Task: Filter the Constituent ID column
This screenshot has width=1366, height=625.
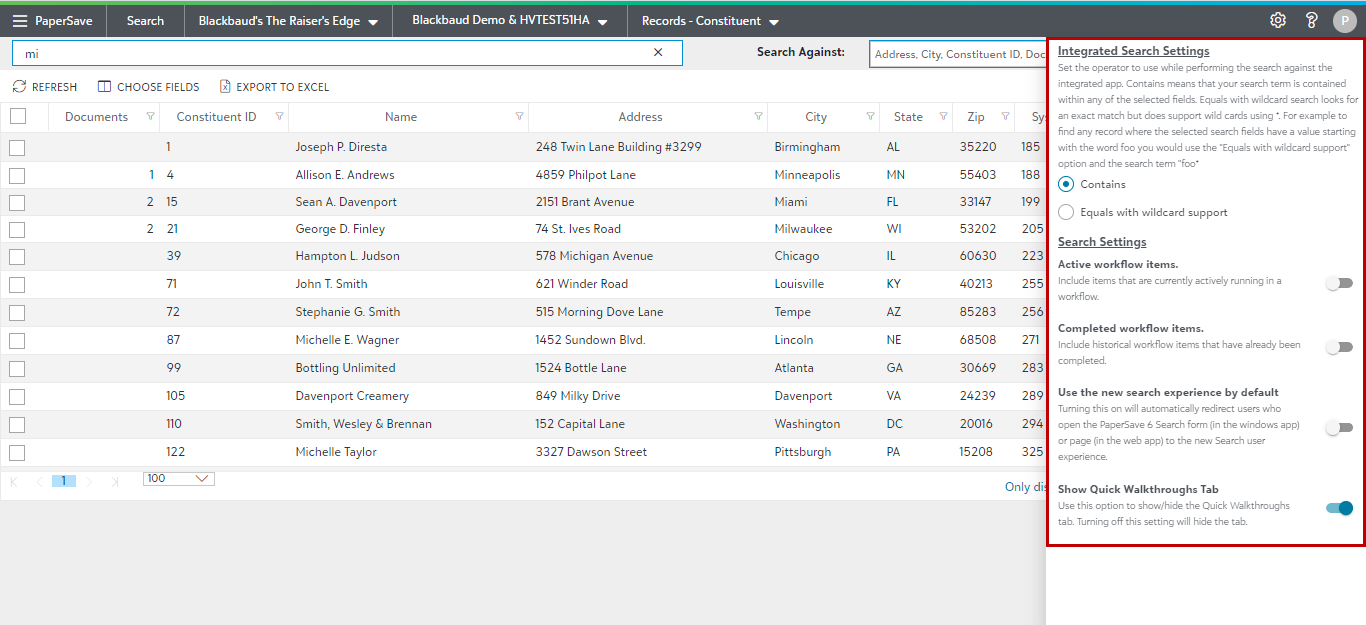Action: (279, 117)
